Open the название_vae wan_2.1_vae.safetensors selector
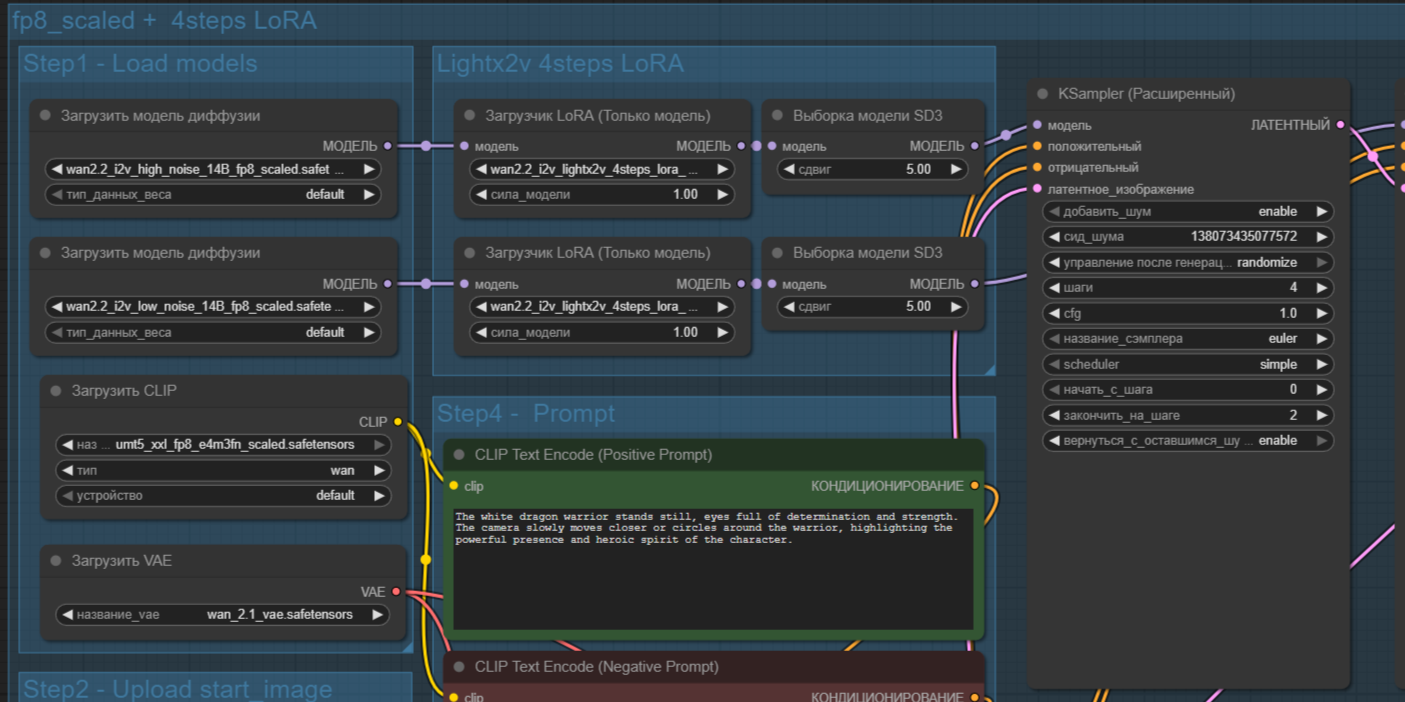This screenshot has width=1405, height=702. pyautogui.click(x=223, y=615)
